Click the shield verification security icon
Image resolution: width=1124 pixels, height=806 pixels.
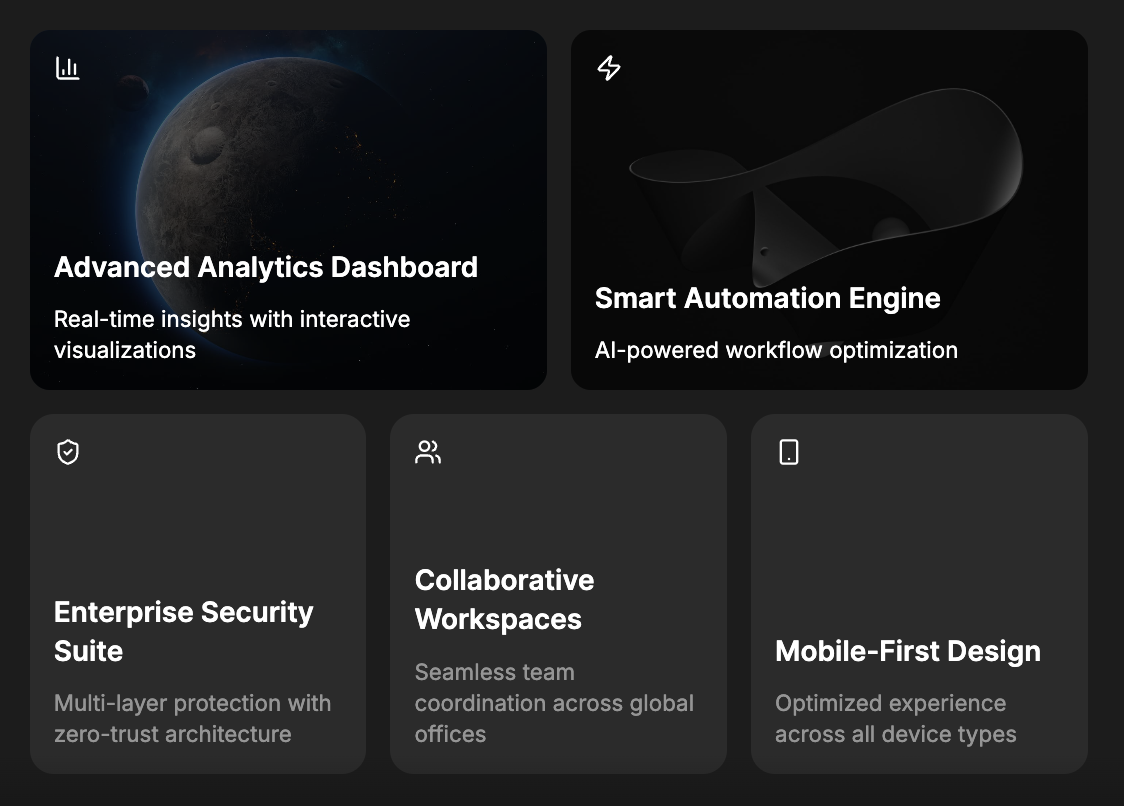tap(67, 451)
